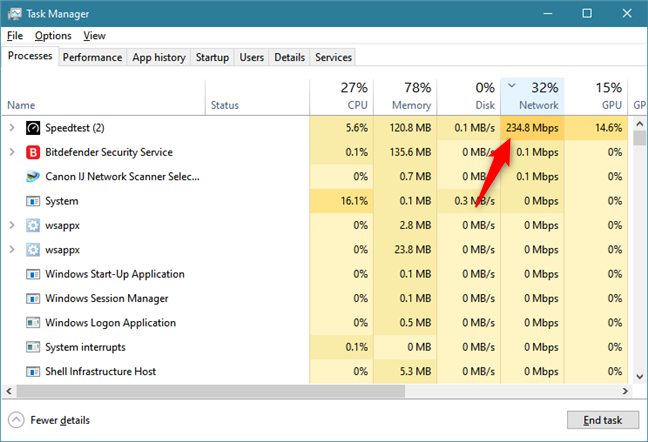Select the Speedtest 120.8 MB memory cell
Viewport: 648px width, 442px height.
[405, 128]
